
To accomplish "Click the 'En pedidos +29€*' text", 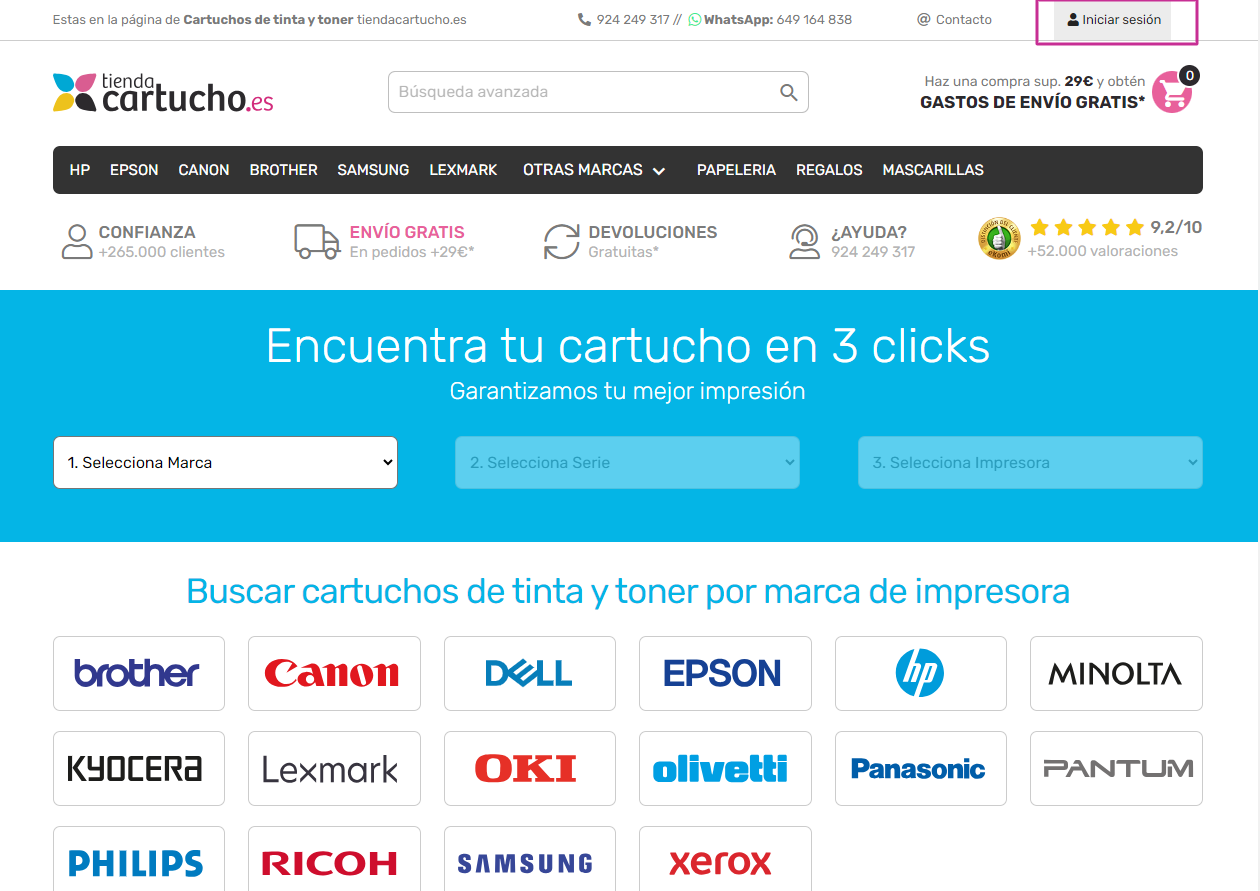I will (x=412, y=252).
